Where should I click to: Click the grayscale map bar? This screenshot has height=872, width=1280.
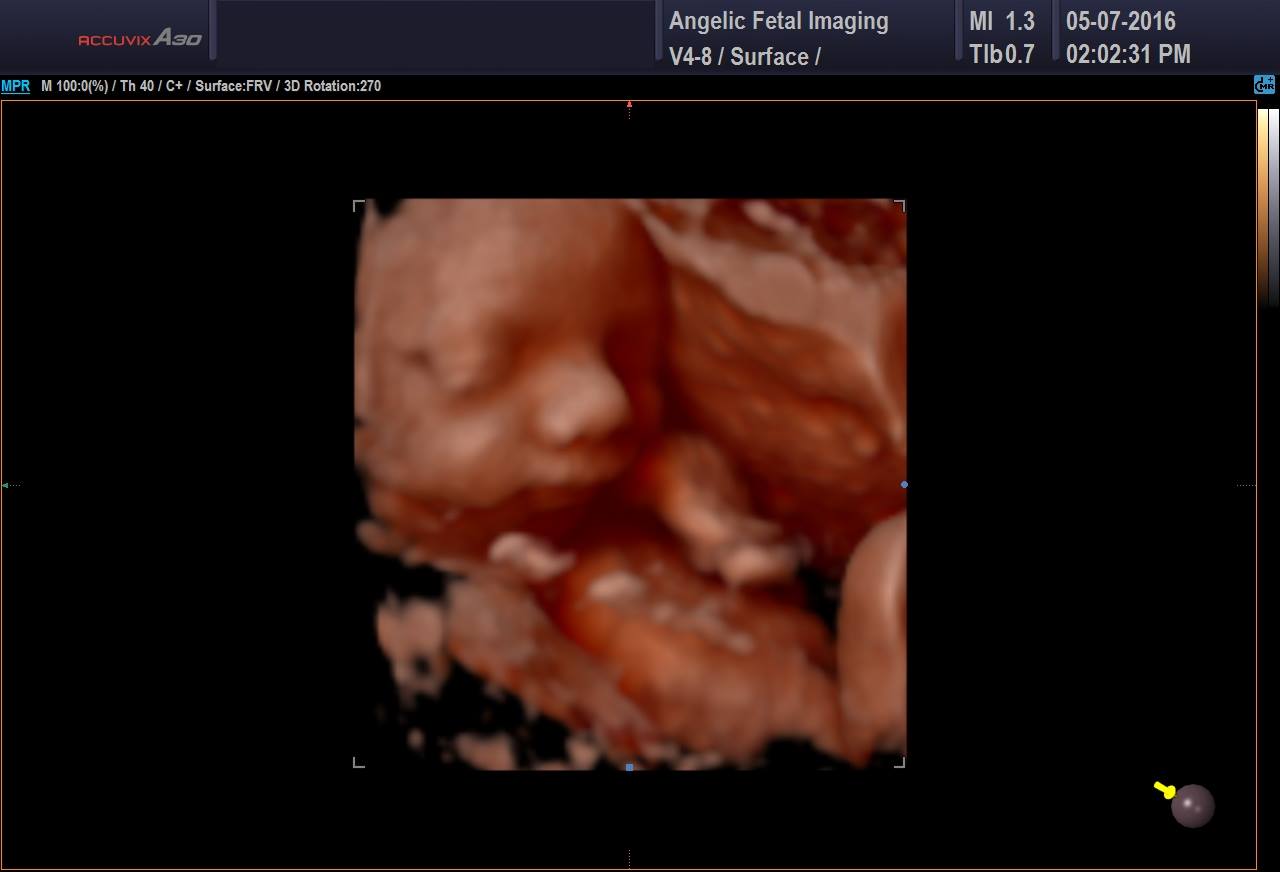[1274, 206]
